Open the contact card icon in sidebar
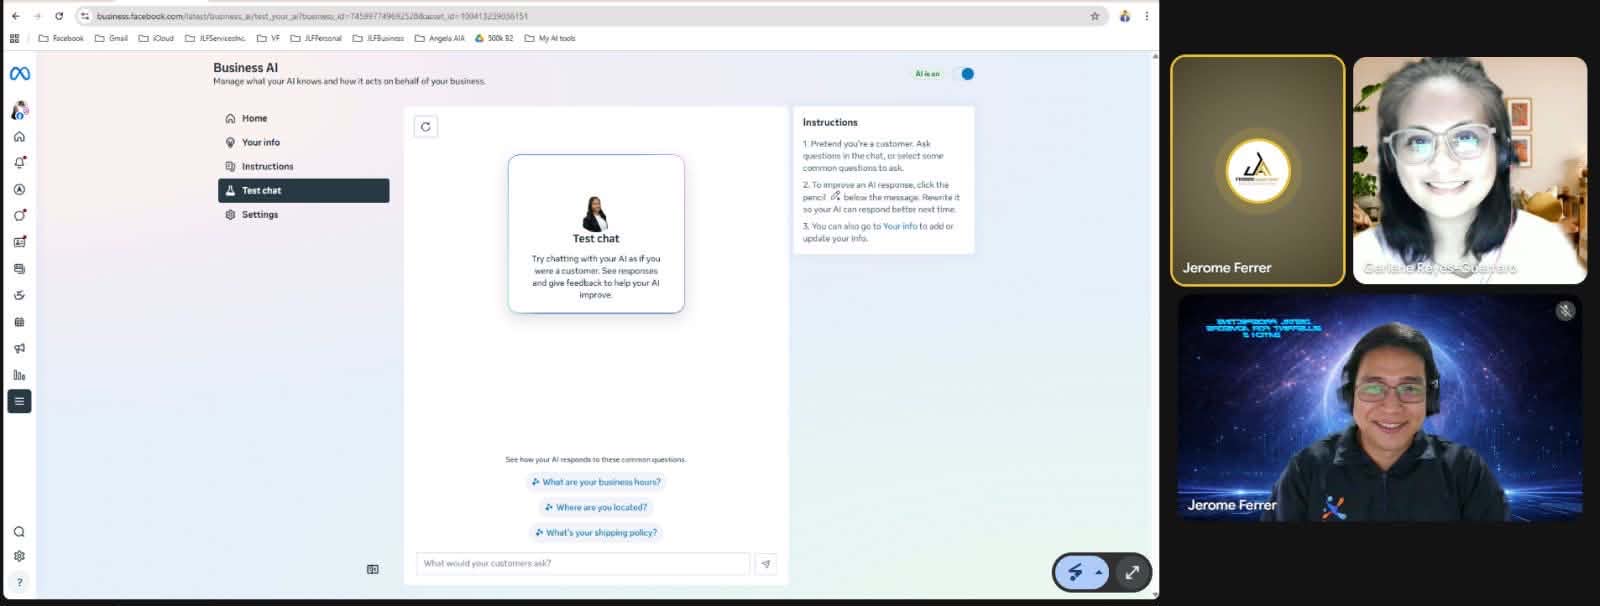This screenshot has width=1600, height=606. (19, 242)
